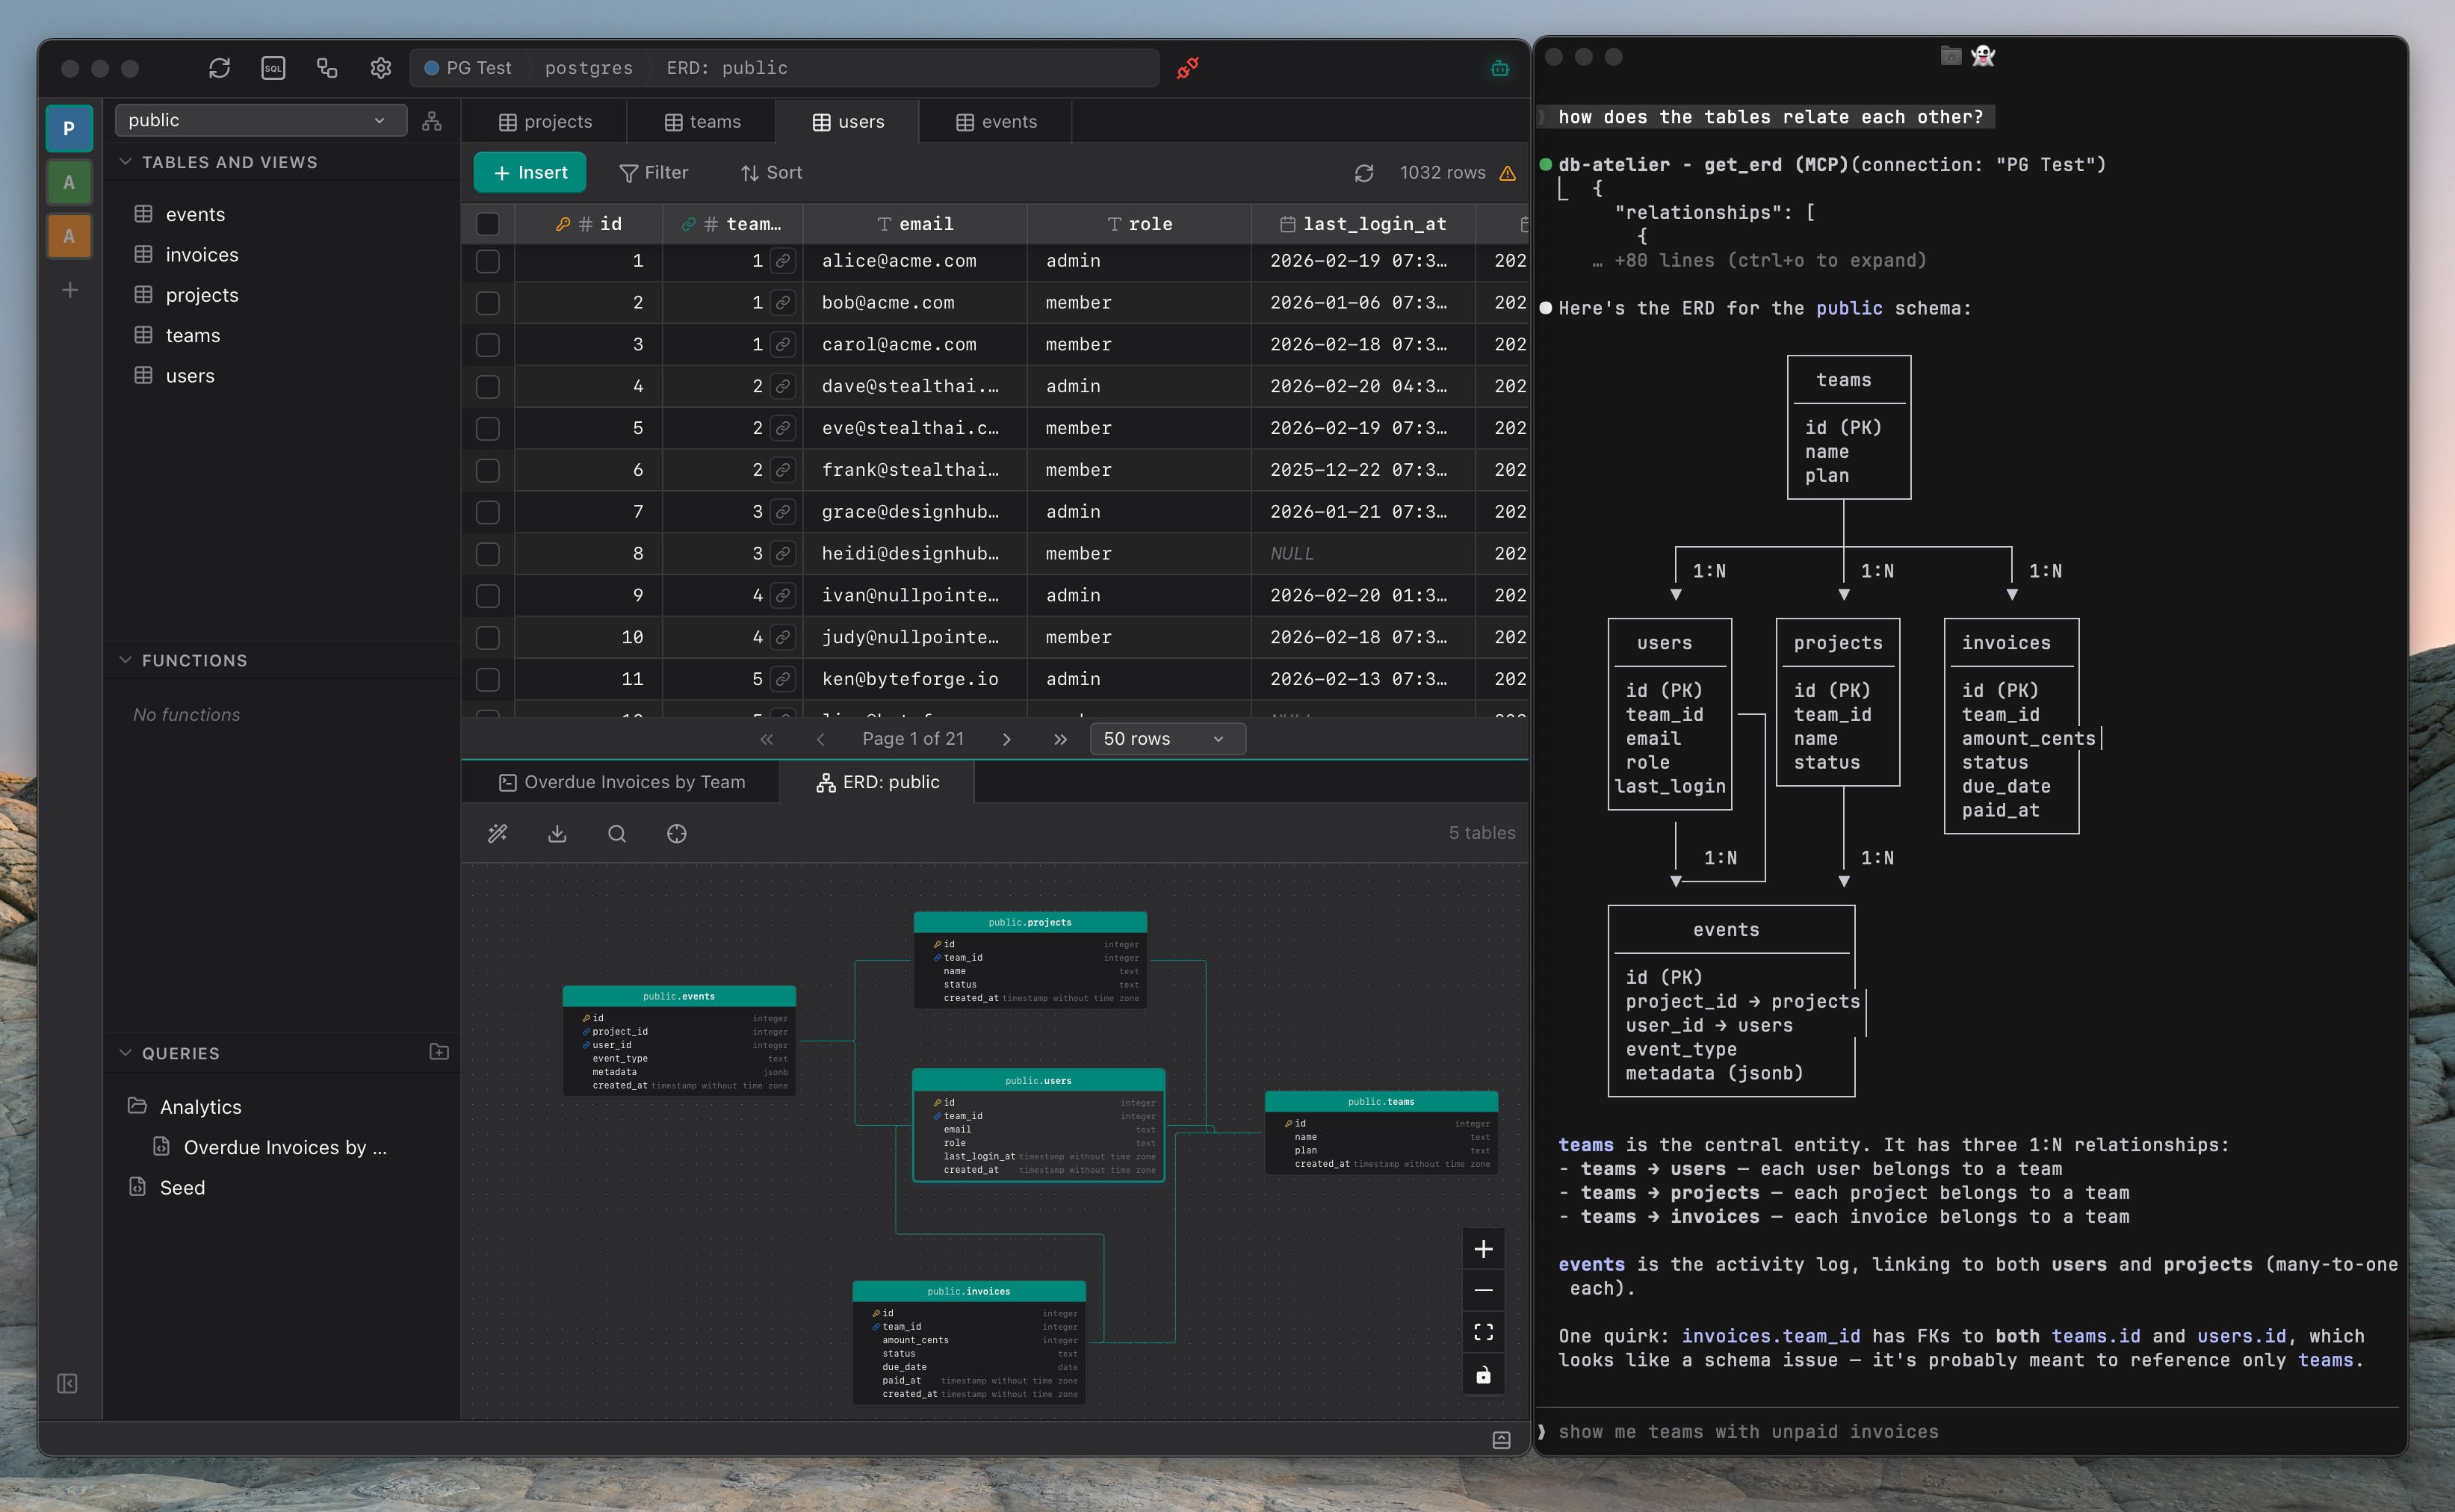Click the auto-layout magic wand icon
This screenshot has width=2455, height=1512.
tap(497, 834)
